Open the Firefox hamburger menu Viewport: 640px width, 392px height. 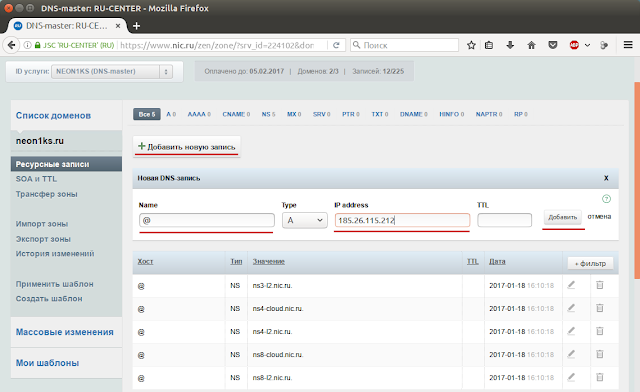tap(628, 45)
